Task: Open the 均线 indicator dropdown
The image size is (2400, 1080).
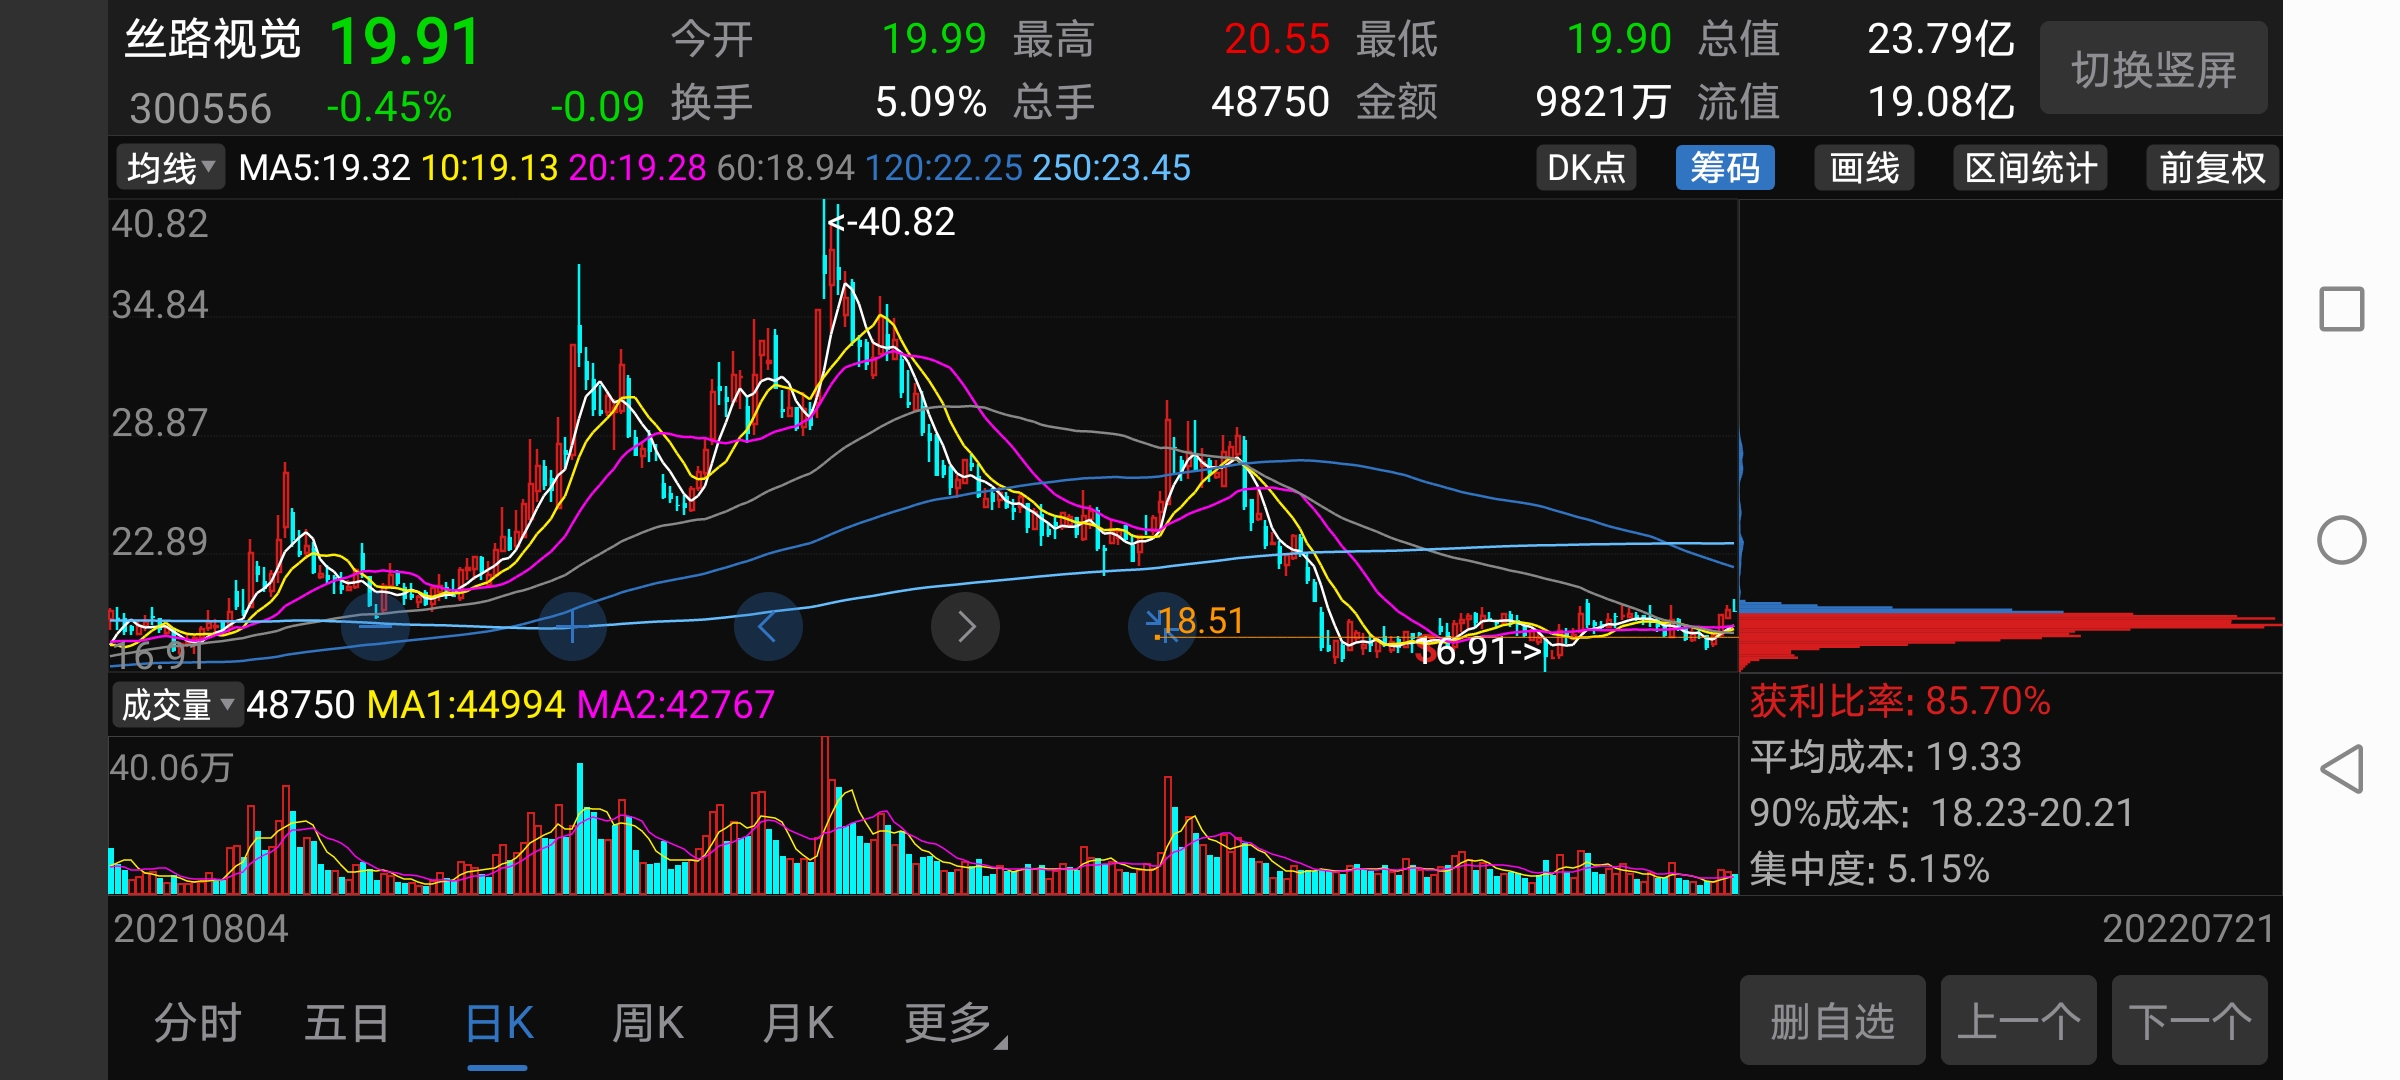Action: [171, 168]
